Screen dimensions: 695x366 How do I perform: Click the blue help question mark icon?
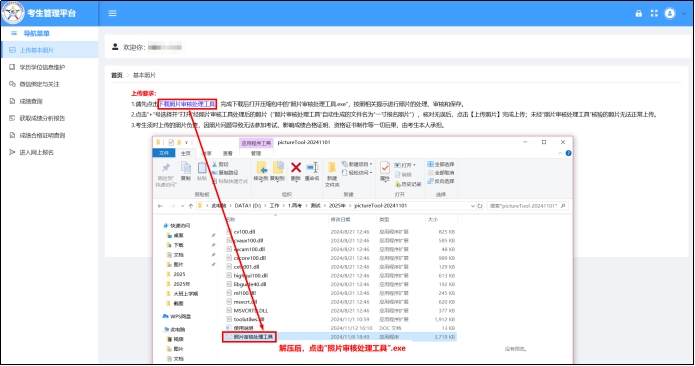(568, 153)
